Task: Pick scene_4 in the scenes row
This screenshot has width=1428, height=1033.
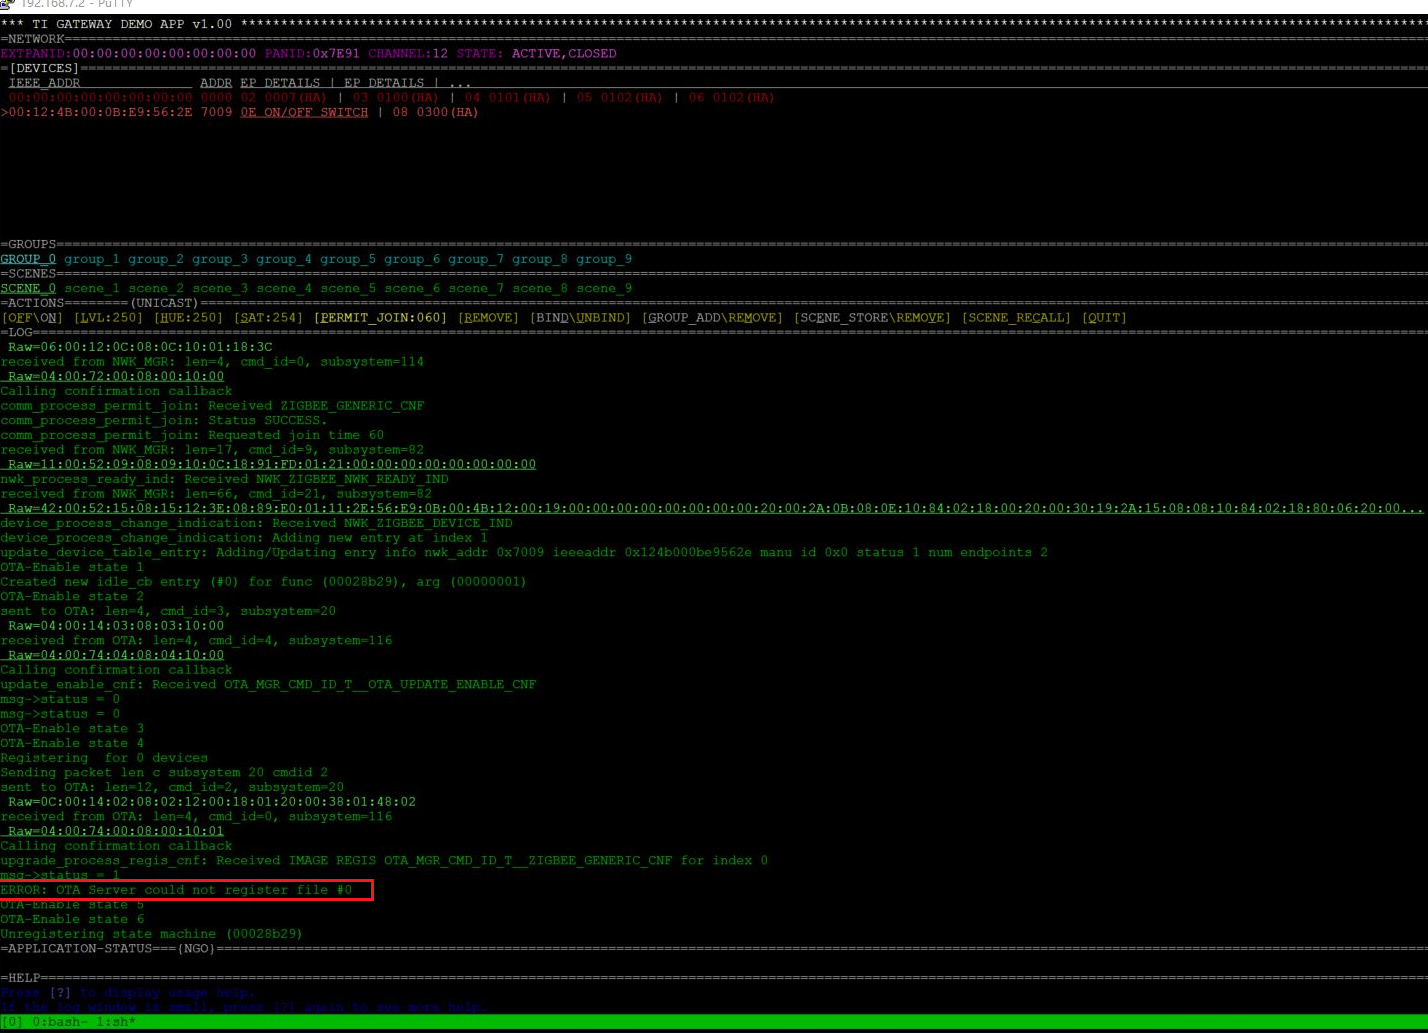Action: [x=284, y=288]
